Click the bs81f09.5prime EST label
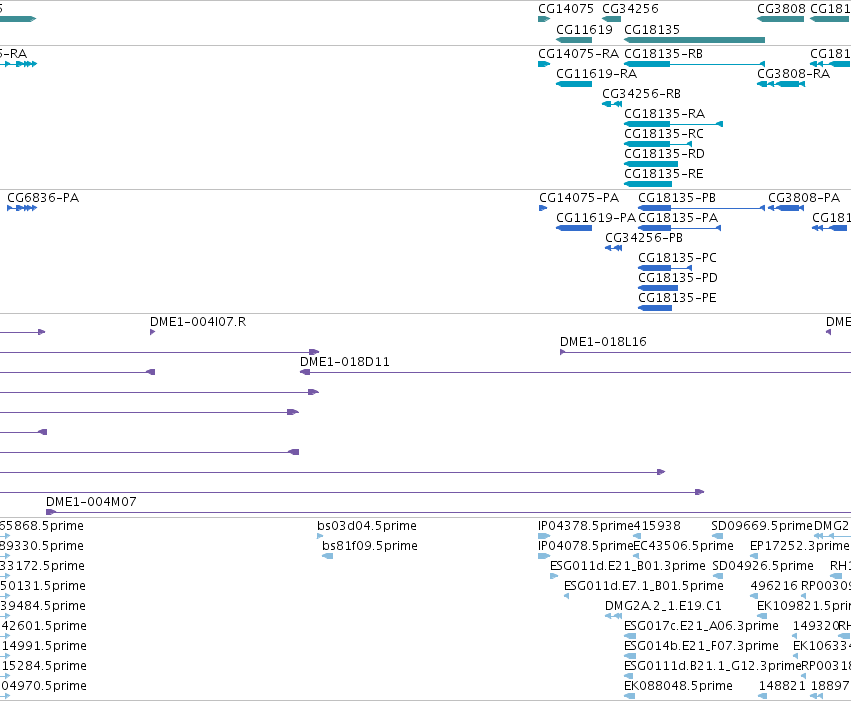 click(370, 546)
